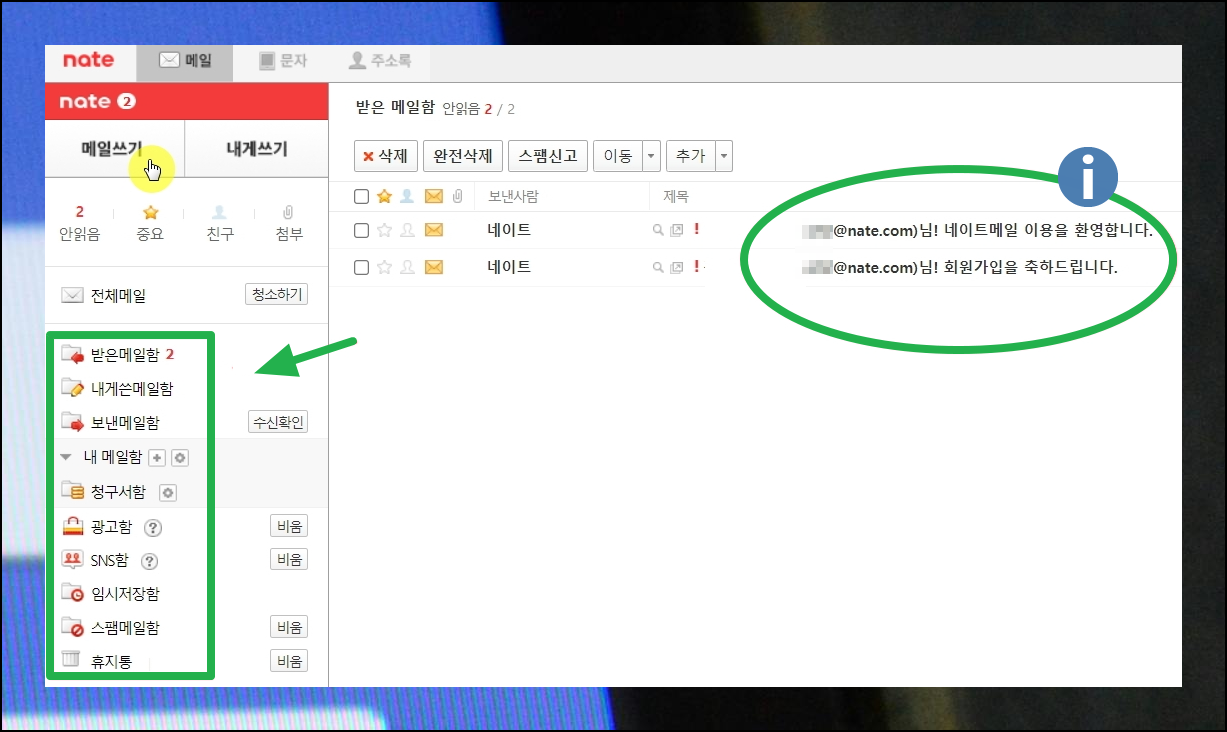The width and height of the screenshot is (1227, 732).
Task: Show 안읽음 unread mail filter
Action: pyautogui.click(x=79, y=223)
